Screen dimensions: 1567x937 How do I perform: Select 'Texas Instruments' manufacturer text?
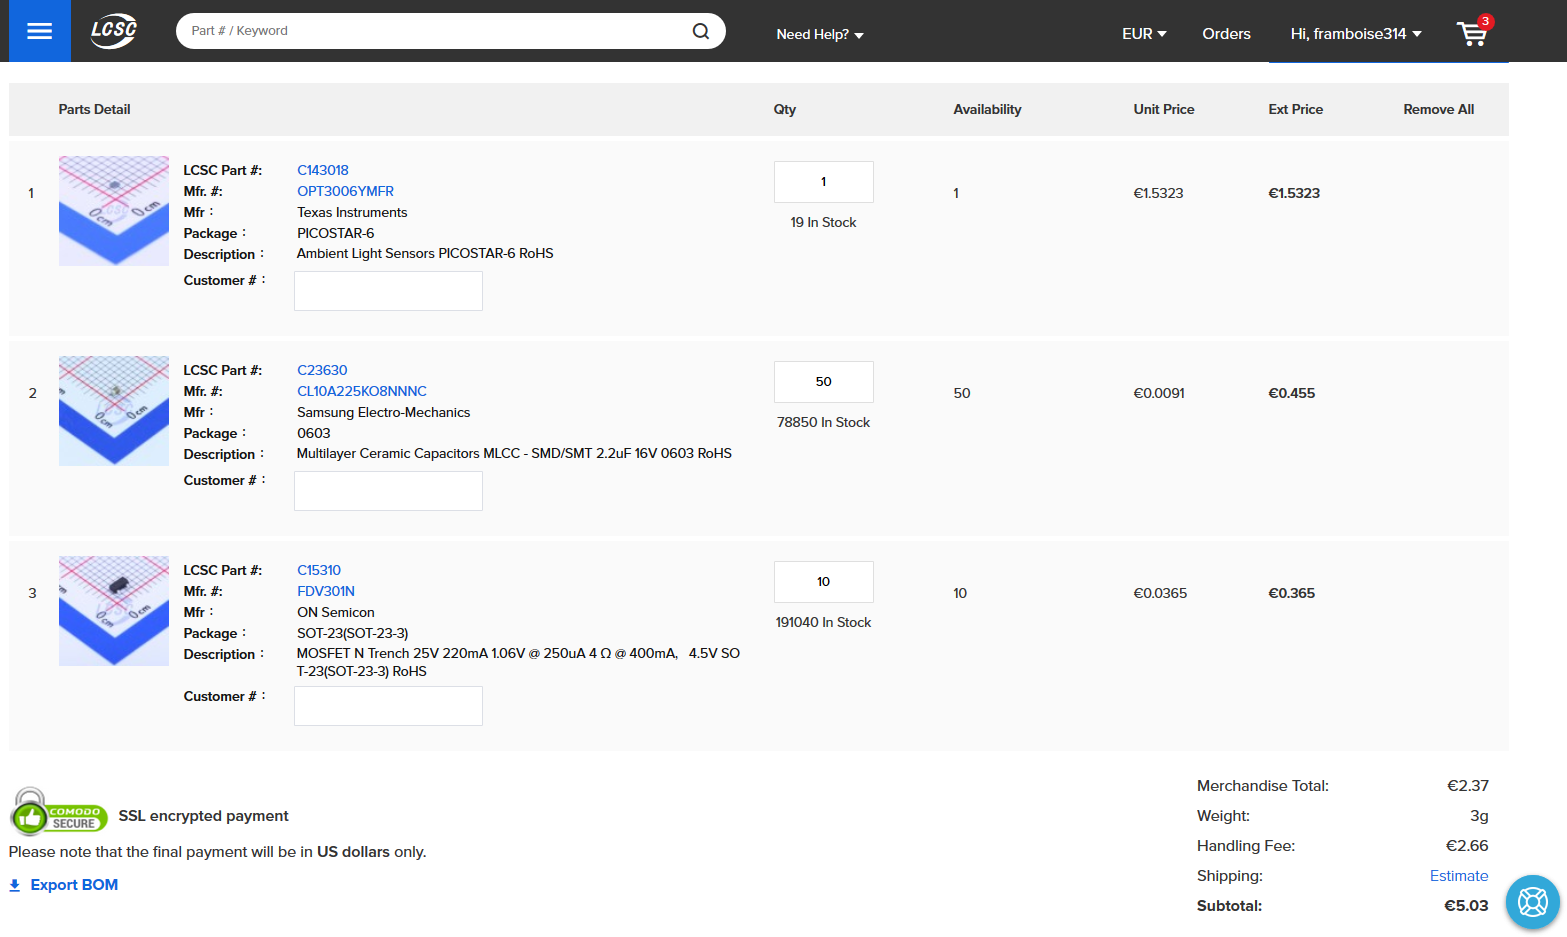click(x=352, y=212)
